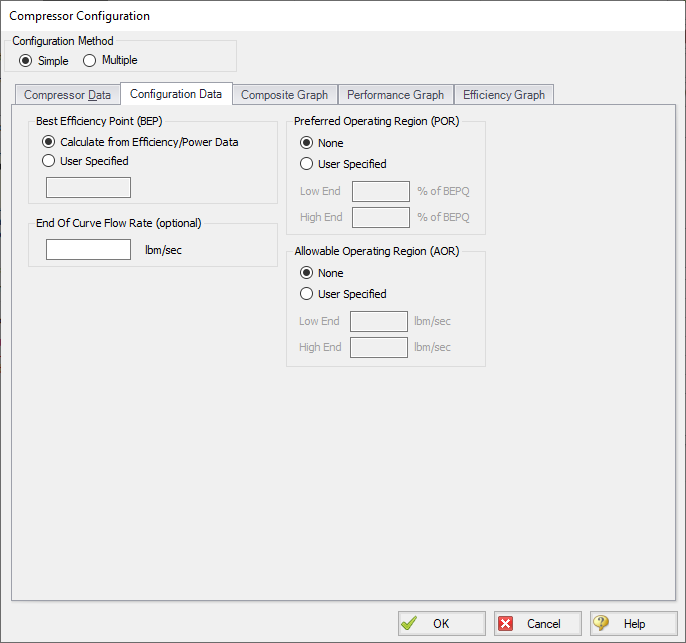Click the BEP user specified value field
The width and height of the screenshot is (686, 643).
tap(88, 187)
